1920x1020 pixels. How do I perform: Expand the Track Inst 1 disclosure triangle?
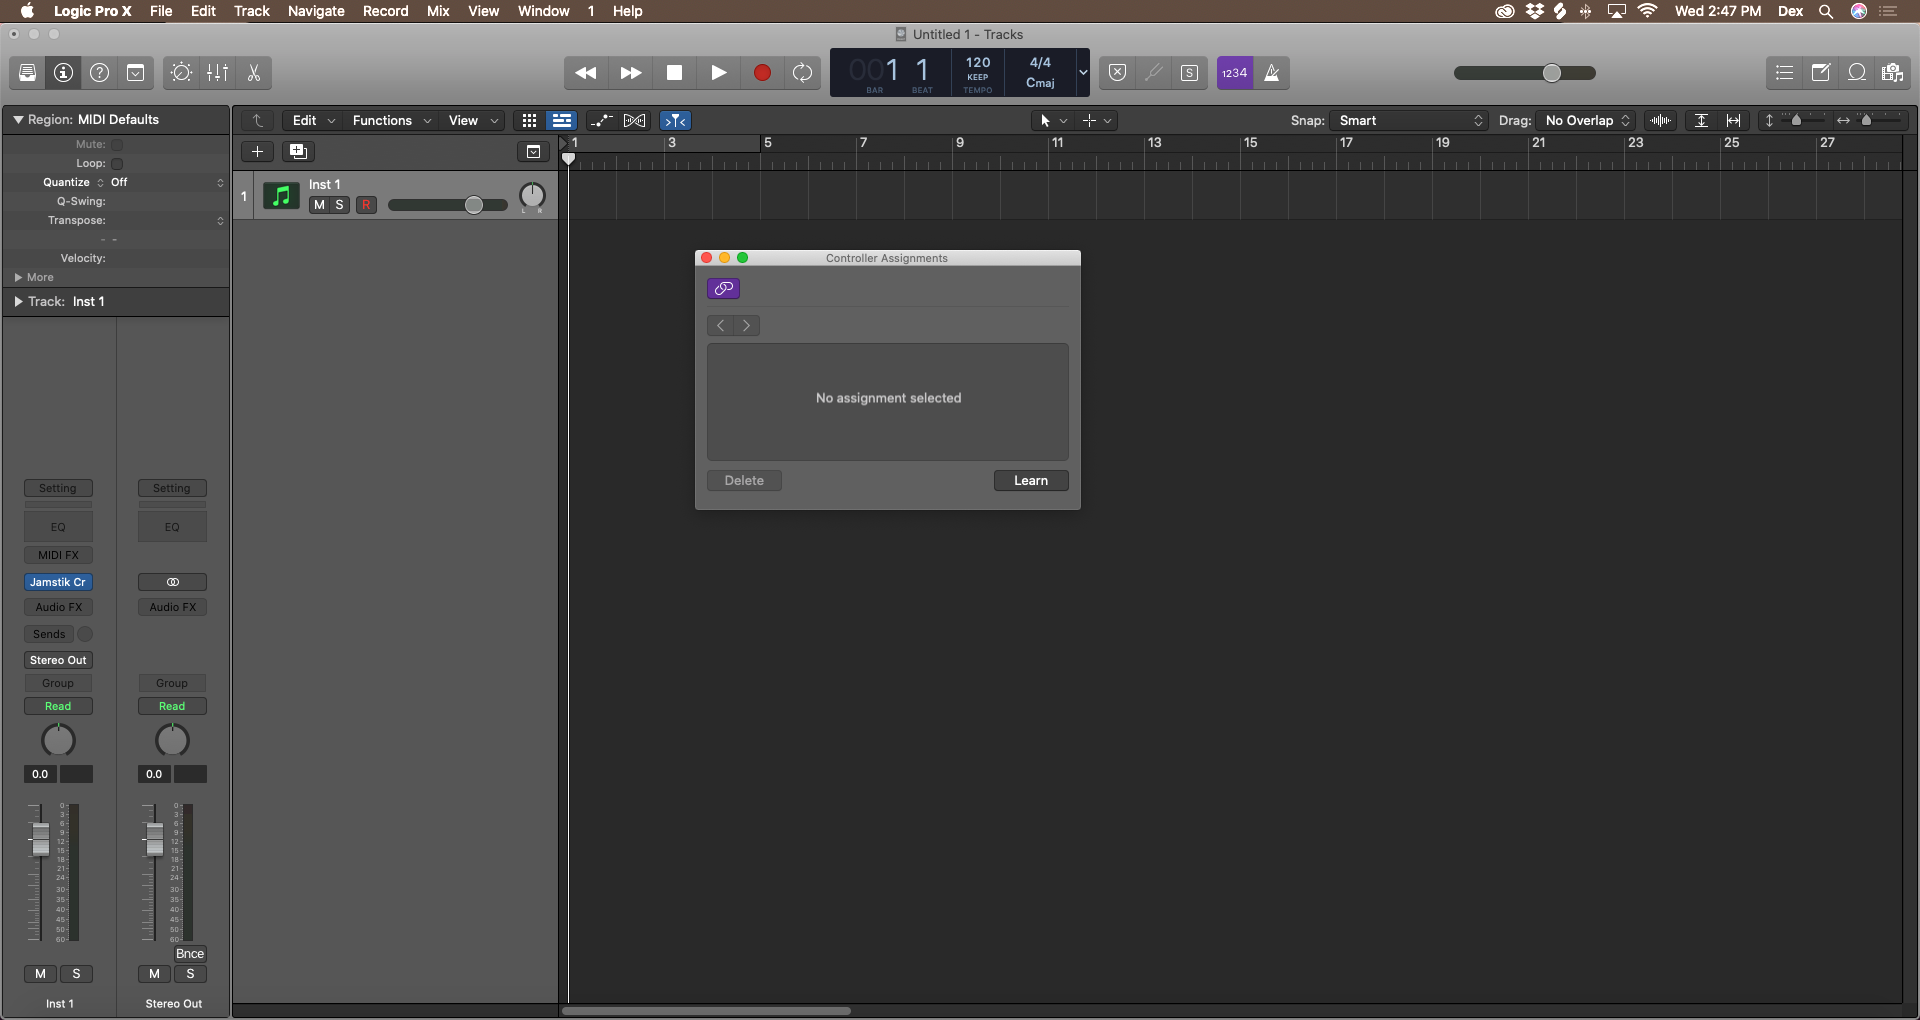tap(18, 302)
